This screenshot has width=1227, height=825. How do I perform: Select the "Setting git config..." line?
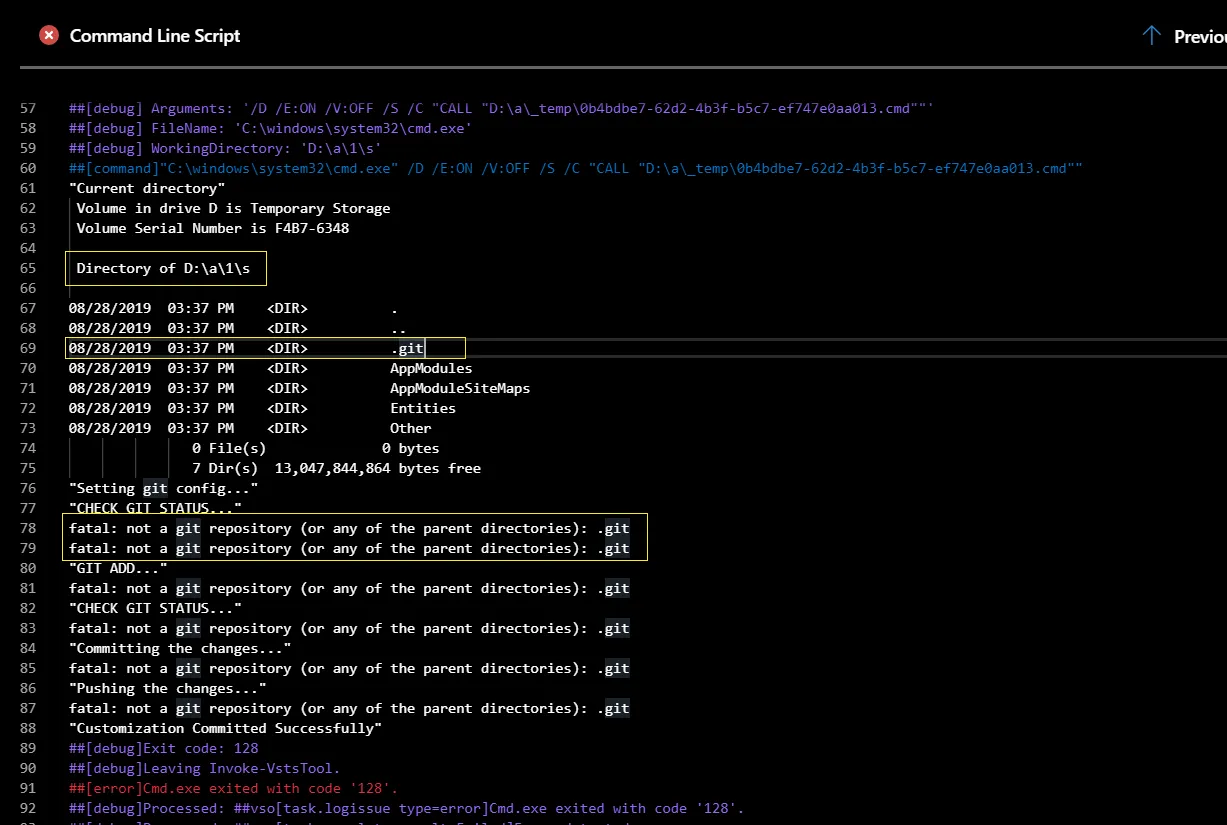pos(163,488)
